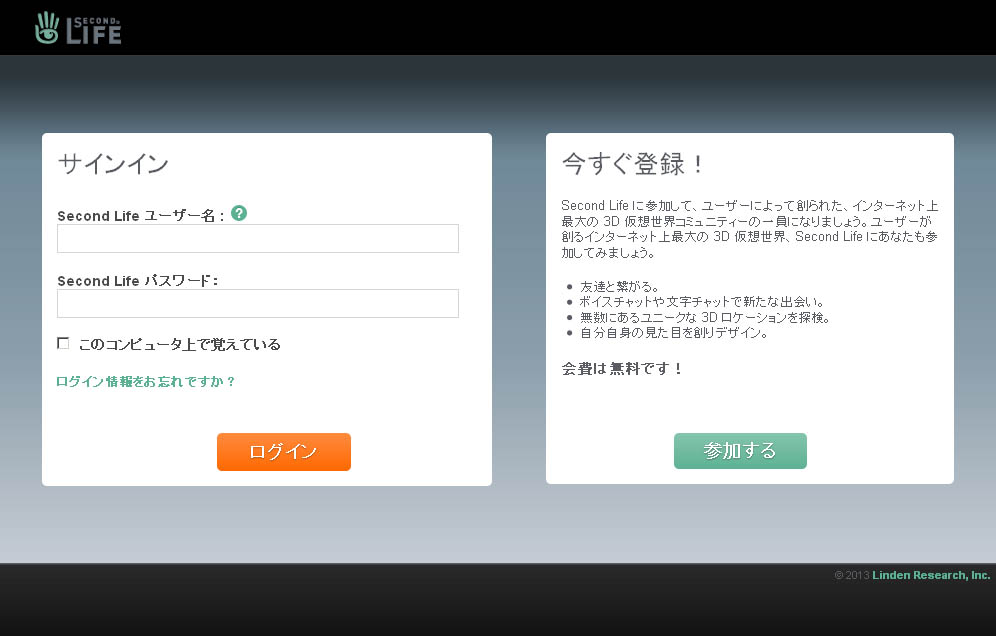
Task: Focus the Second Life ユーザー名 input field
Action: pyautogui.click(x=258, y=238)
